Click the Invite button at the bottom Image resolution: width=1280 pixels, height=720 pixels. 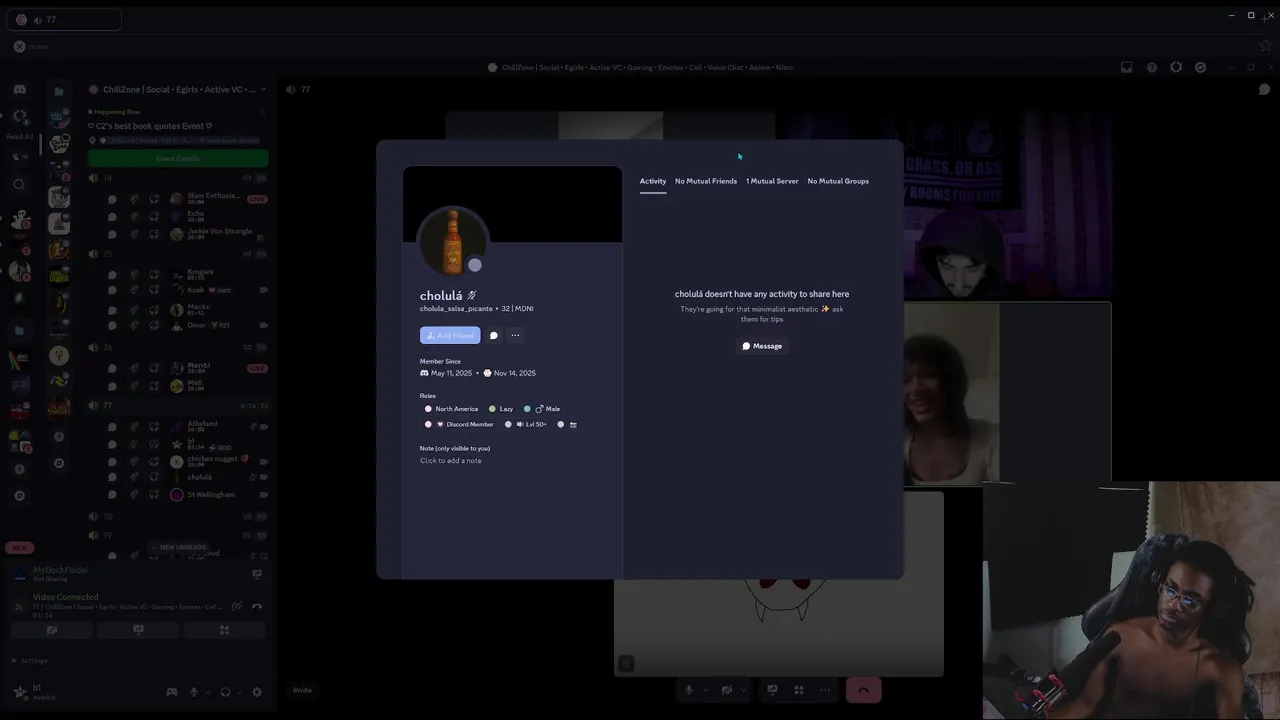coord(302,690)
